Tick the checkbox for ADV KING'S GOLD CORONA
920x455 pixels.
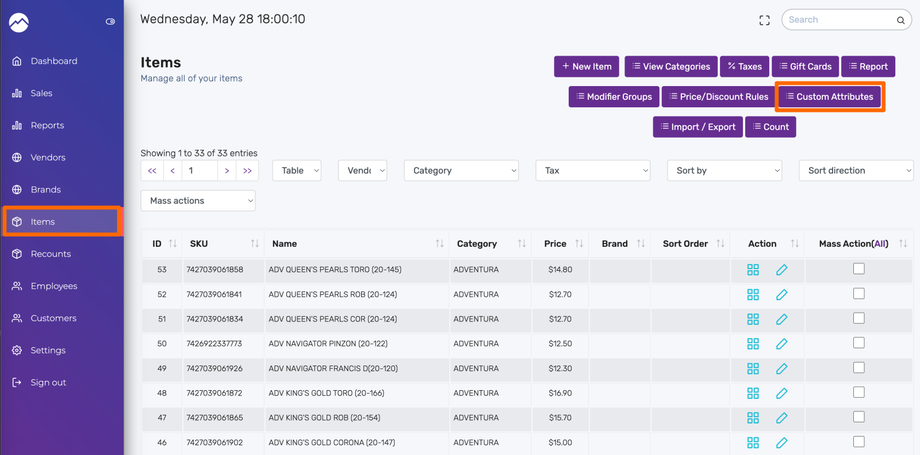(858, 441)
